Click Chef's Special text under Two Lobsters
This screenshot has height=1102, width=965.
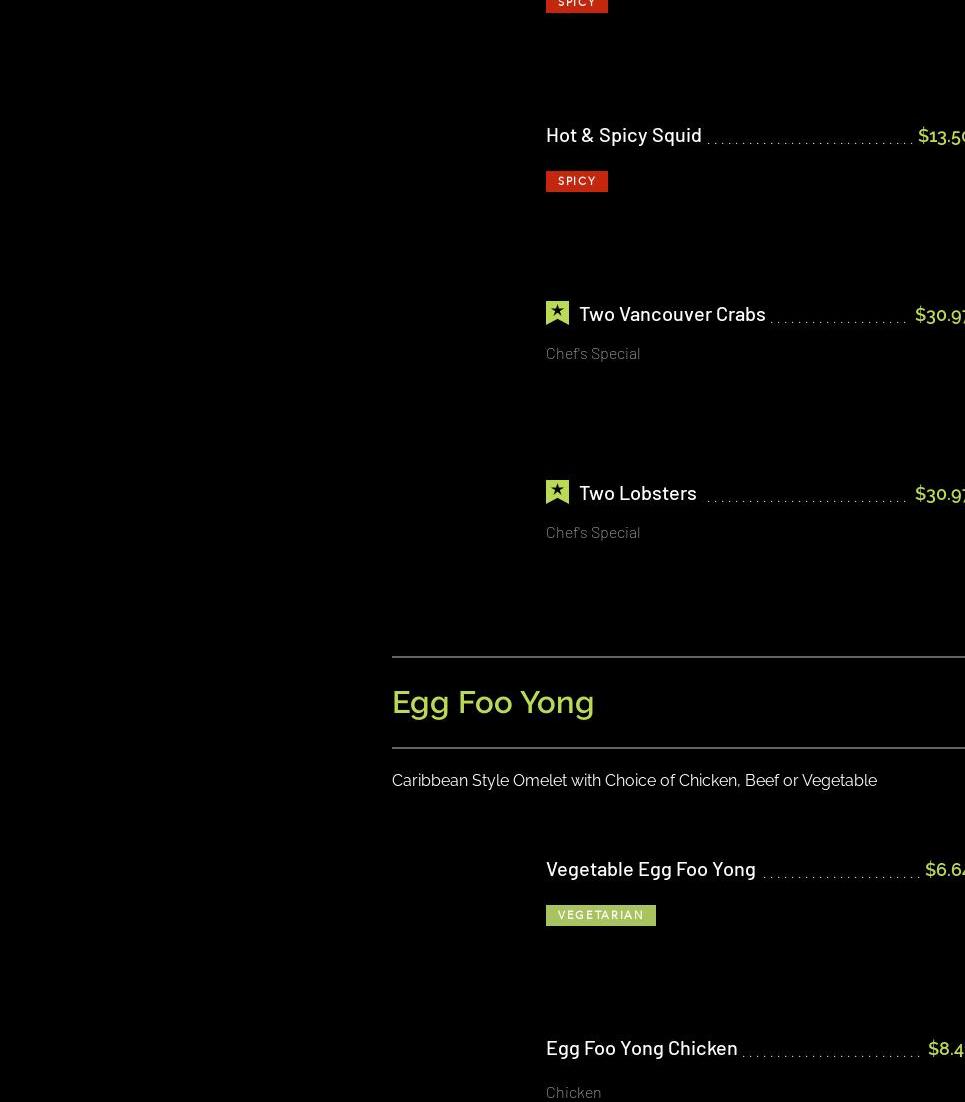click(x=592, y=532)
